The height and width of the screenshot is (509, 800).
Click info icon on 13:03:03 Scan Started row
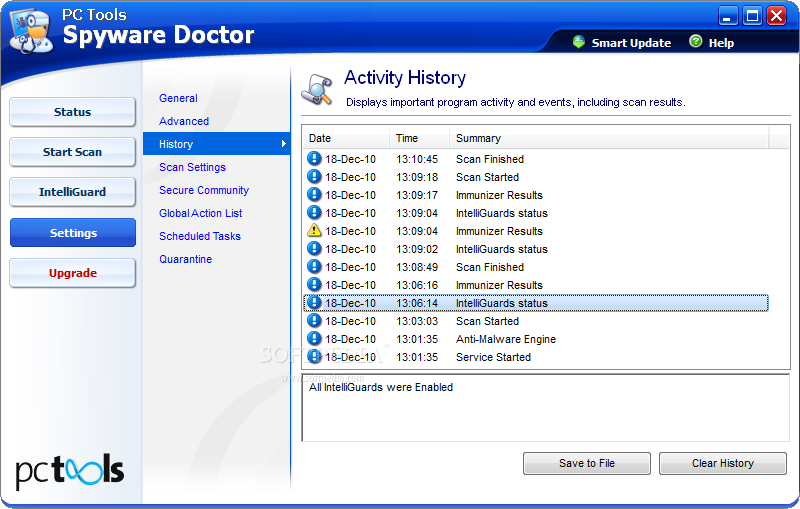(x=314, y=320)
